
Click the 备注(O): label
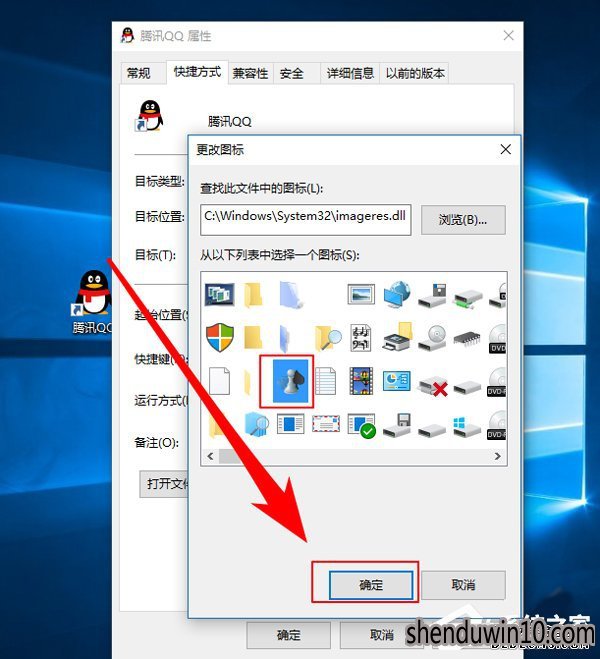click(x=156, y=443)
